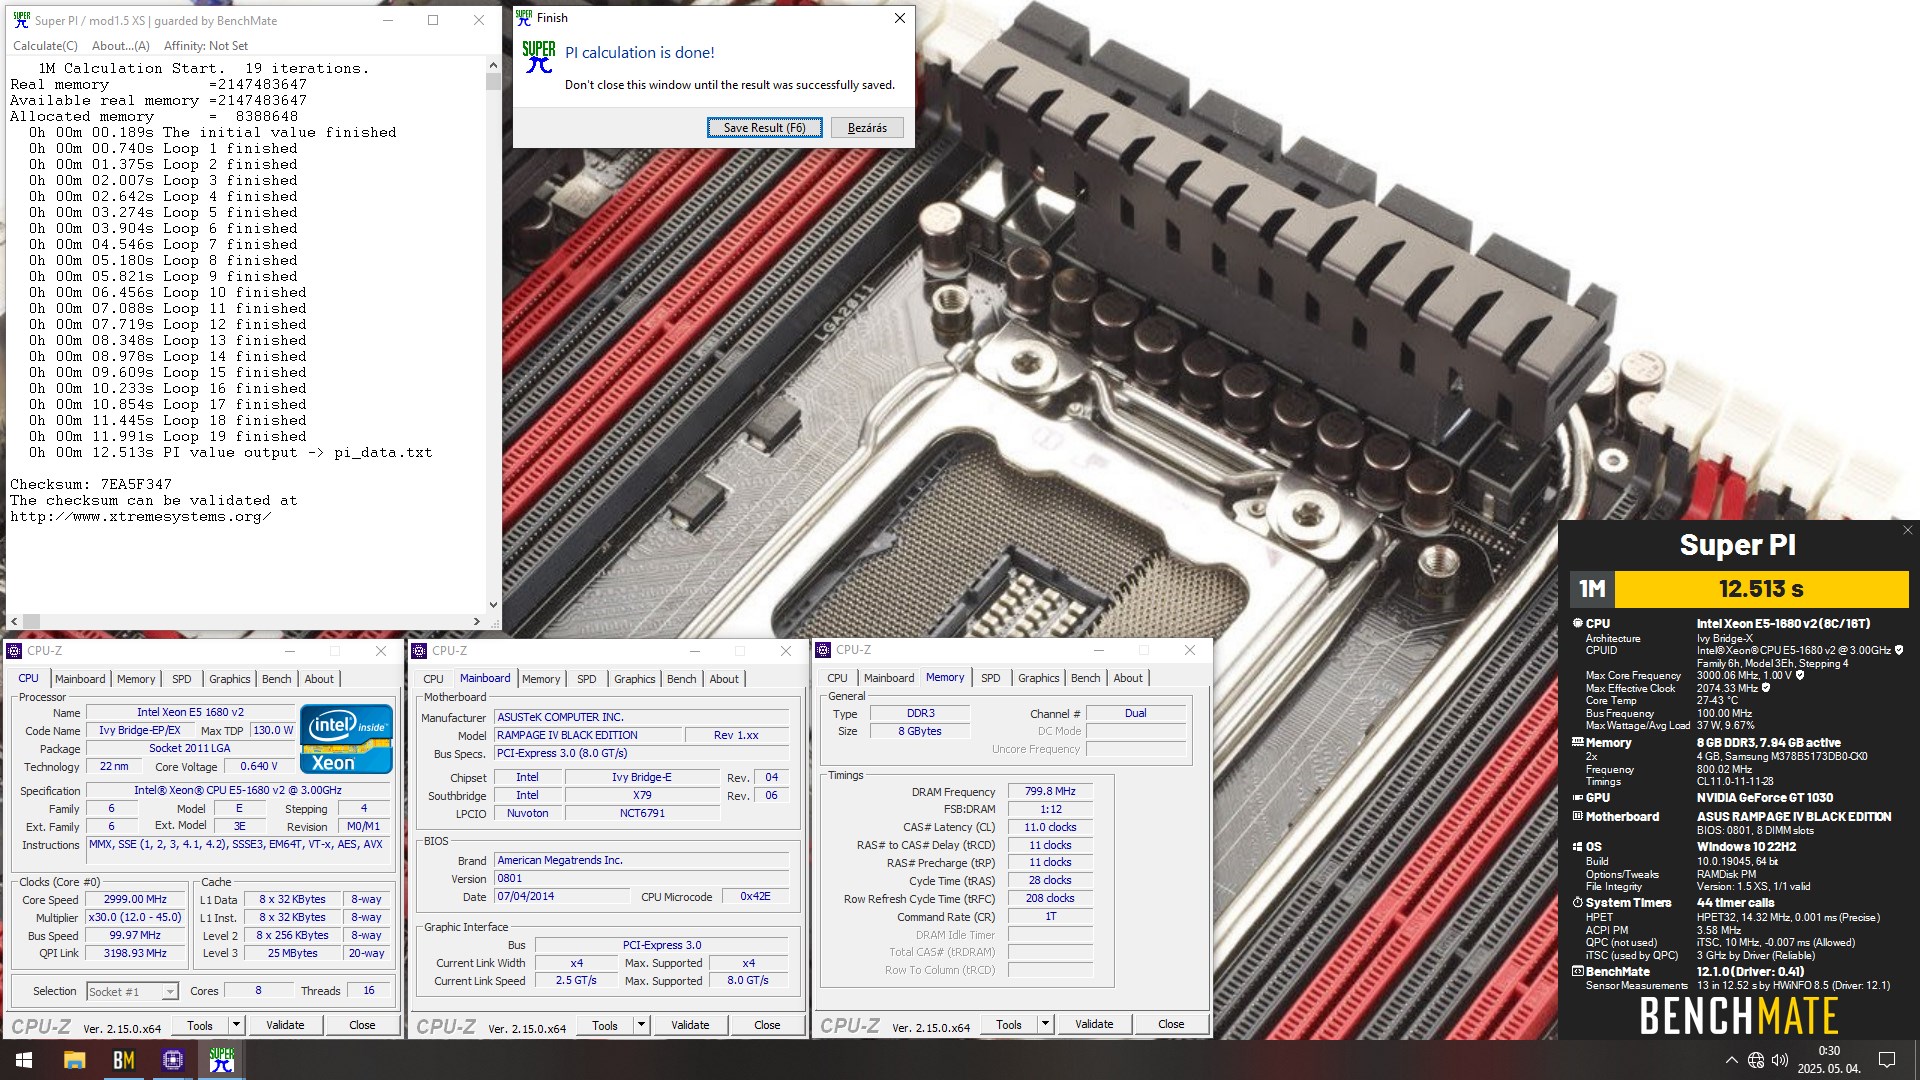Click the title icon of the CPU-Z Mainboard window

(x=419, y=651)
